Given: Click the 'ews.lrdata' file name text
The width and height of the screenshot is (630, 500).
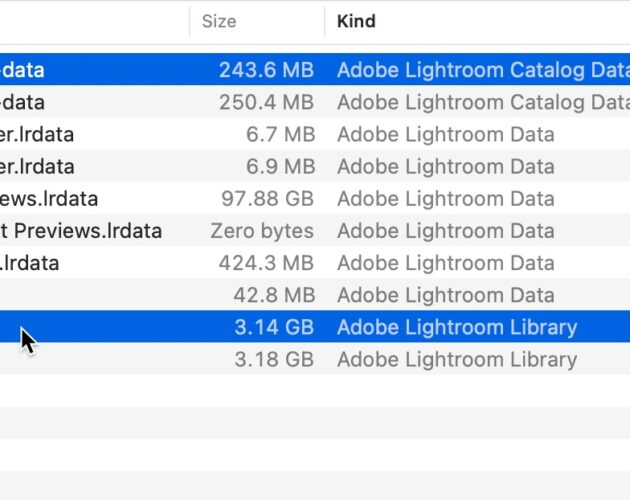Looking at the screenshot, I should 49,199.
